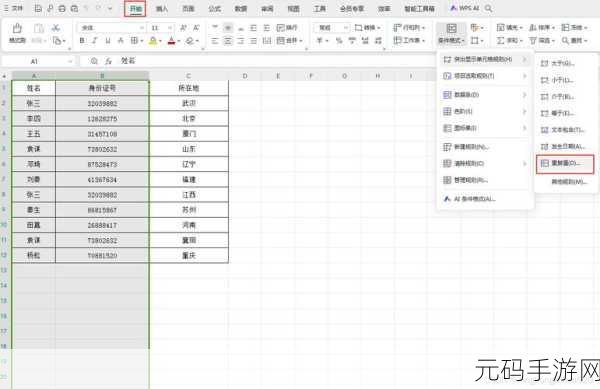Click the red font color swatch
600x389 pixels.
point(171,41)
